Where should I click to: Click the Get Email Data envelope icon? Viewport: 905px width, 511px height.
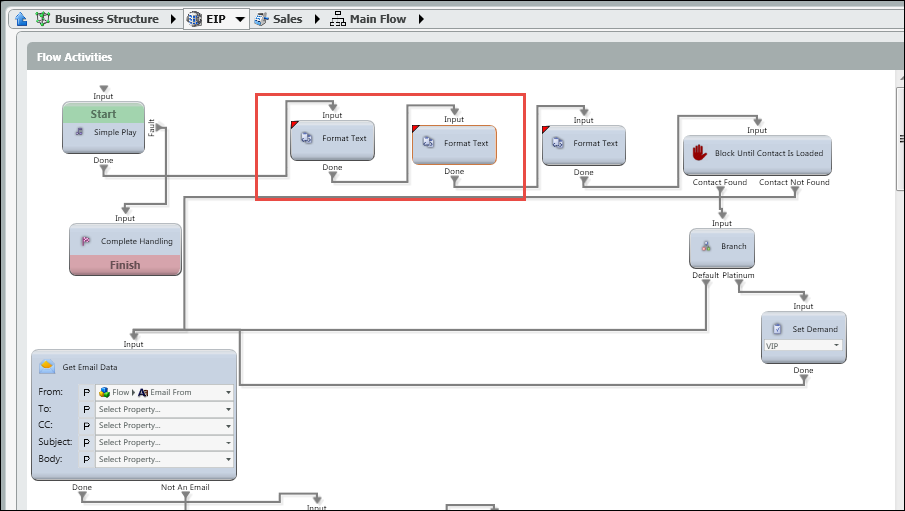(47, 367)
